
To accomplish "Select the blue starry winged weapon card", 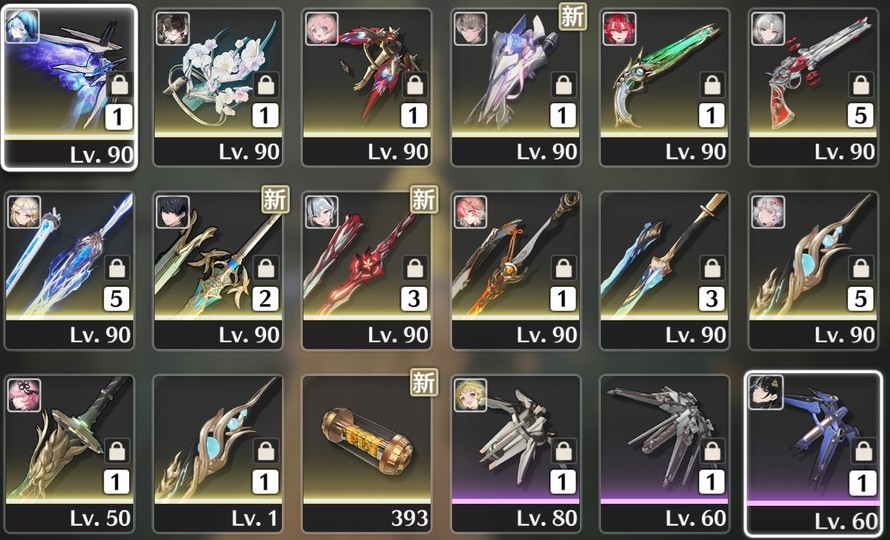I will click(69, 87).
